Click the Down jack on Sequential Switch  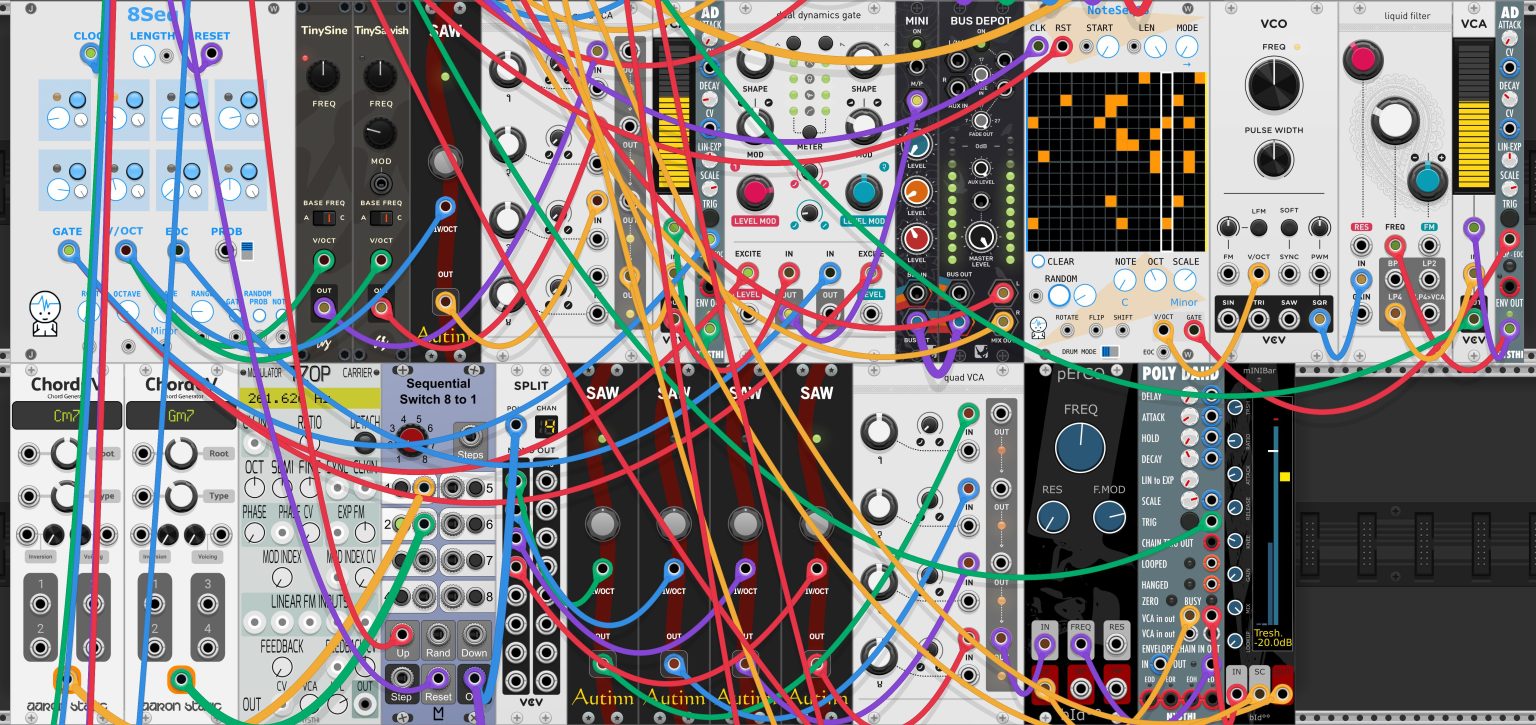(x=474, y=634)
